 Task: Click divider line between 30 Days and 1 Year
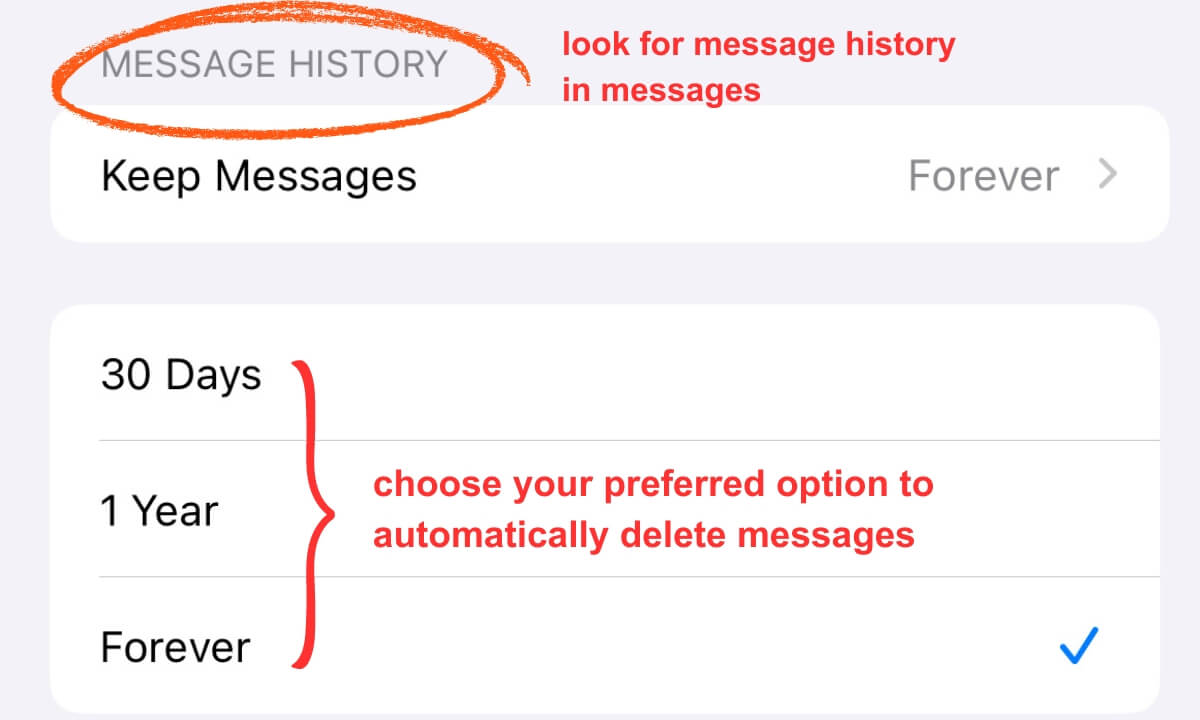click(x=630, y=440)
